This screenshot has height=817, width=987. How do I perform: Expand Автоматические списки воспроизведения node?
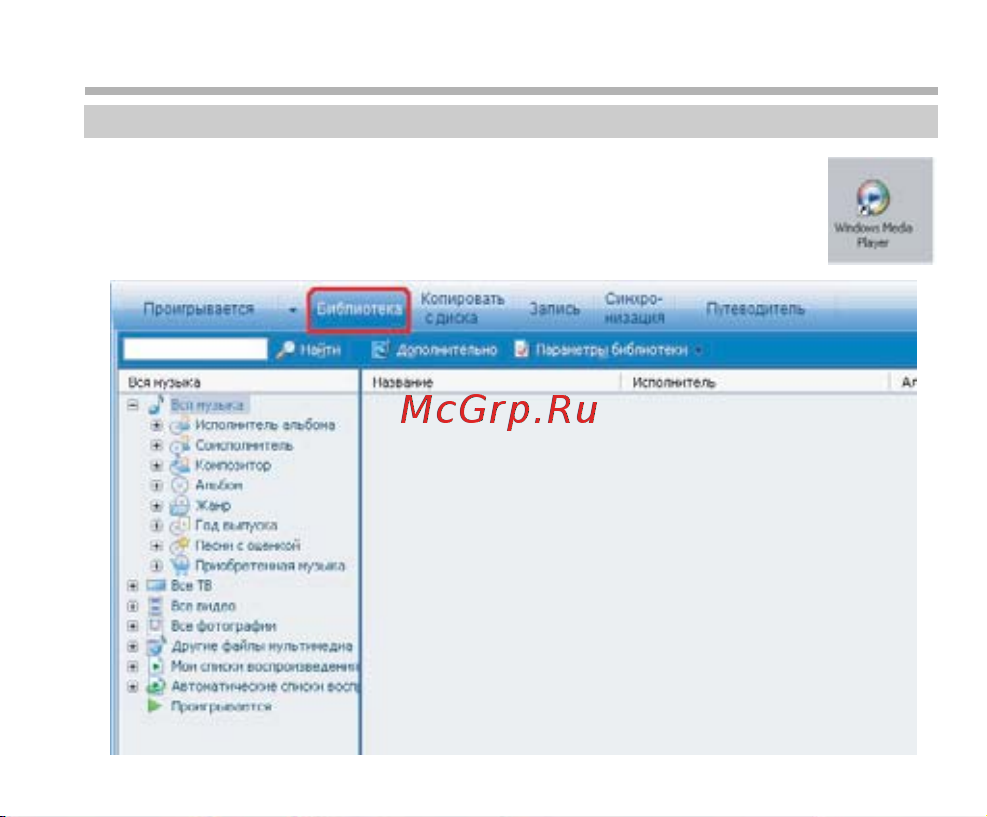point(133,687)
